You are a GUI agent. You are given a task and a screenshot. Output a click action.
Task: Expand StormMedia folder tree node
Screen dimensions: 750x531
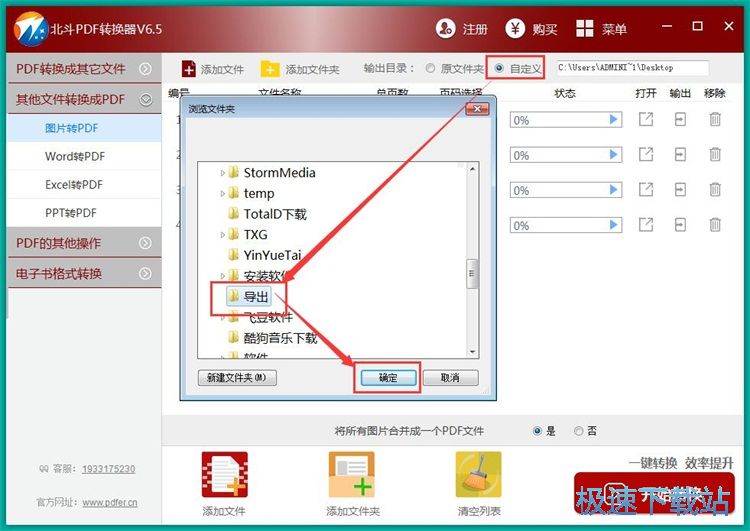tap(222, 173)
